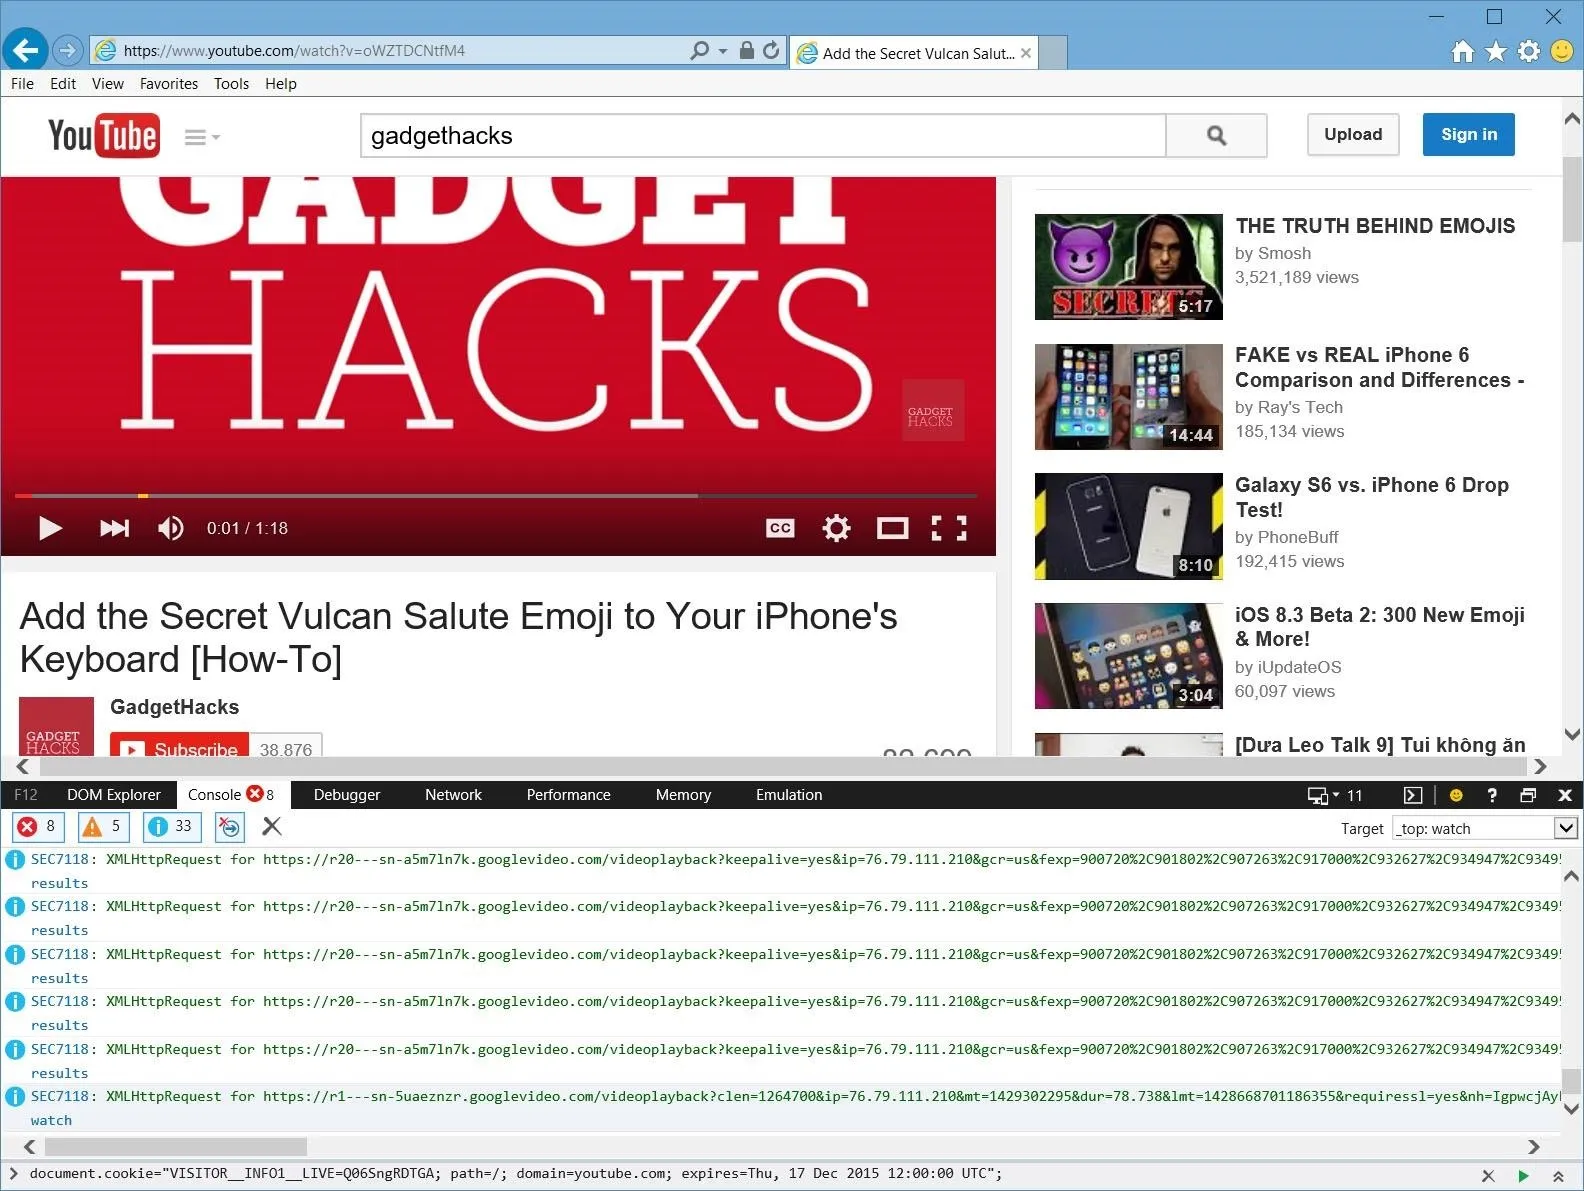Click the Refresh page icon
The height and width of the screenshot is (1191, 1584).
[x=771, y=50]
